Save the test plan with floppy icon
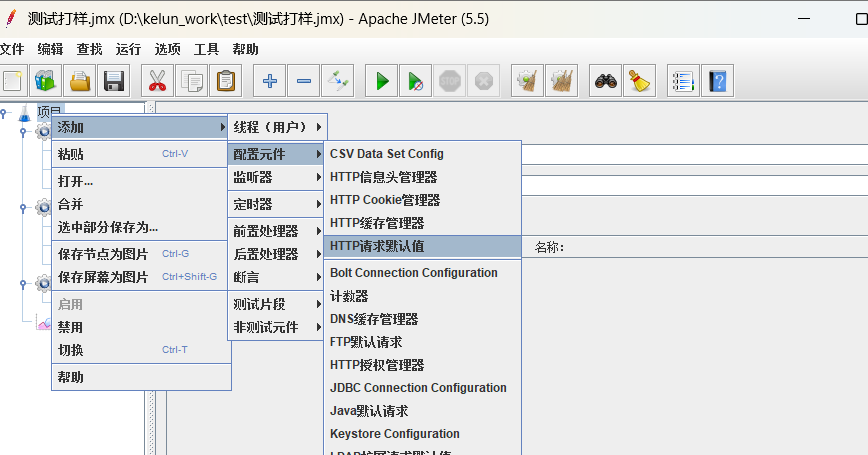This screenshot has width=868, height=455. point(113,81)
